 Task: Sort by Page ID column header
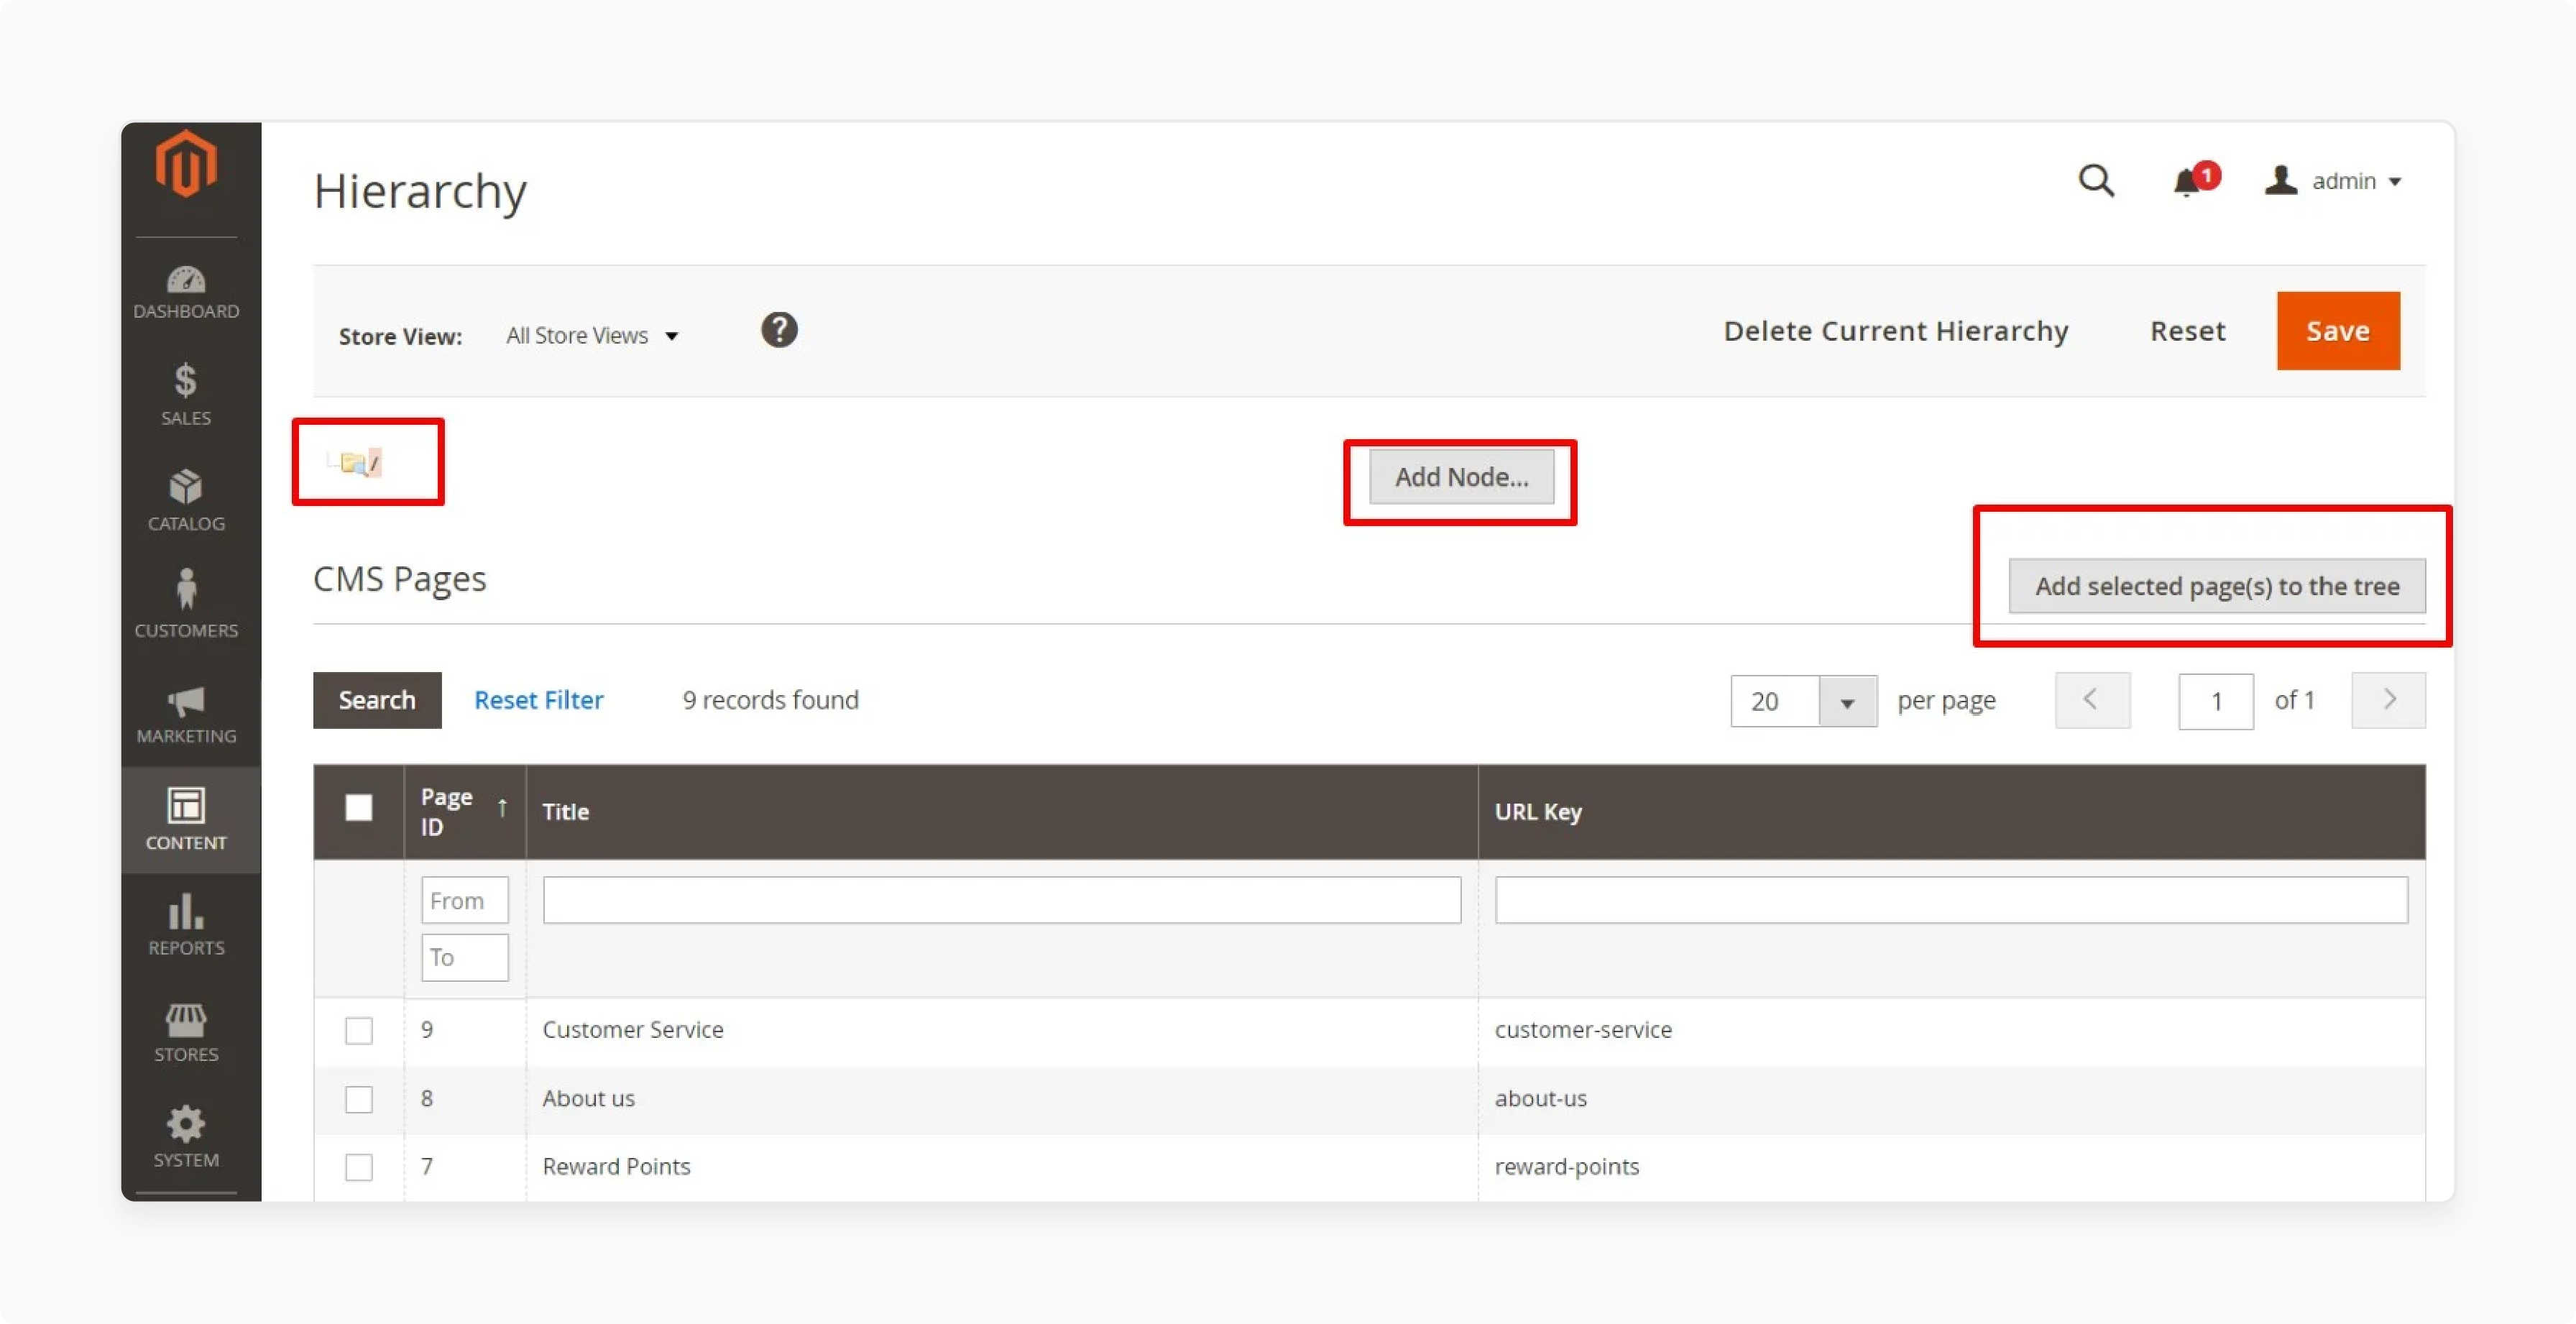point(464,811)
